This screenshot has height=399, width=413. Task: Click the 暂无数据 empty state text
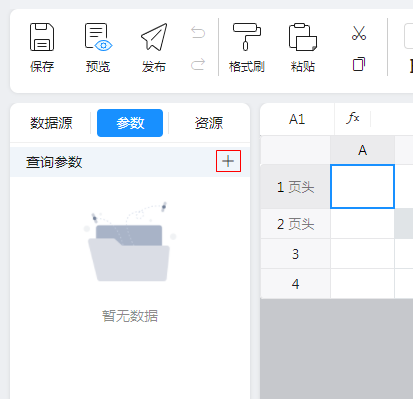pyautogui.click(x=130, y=316)
